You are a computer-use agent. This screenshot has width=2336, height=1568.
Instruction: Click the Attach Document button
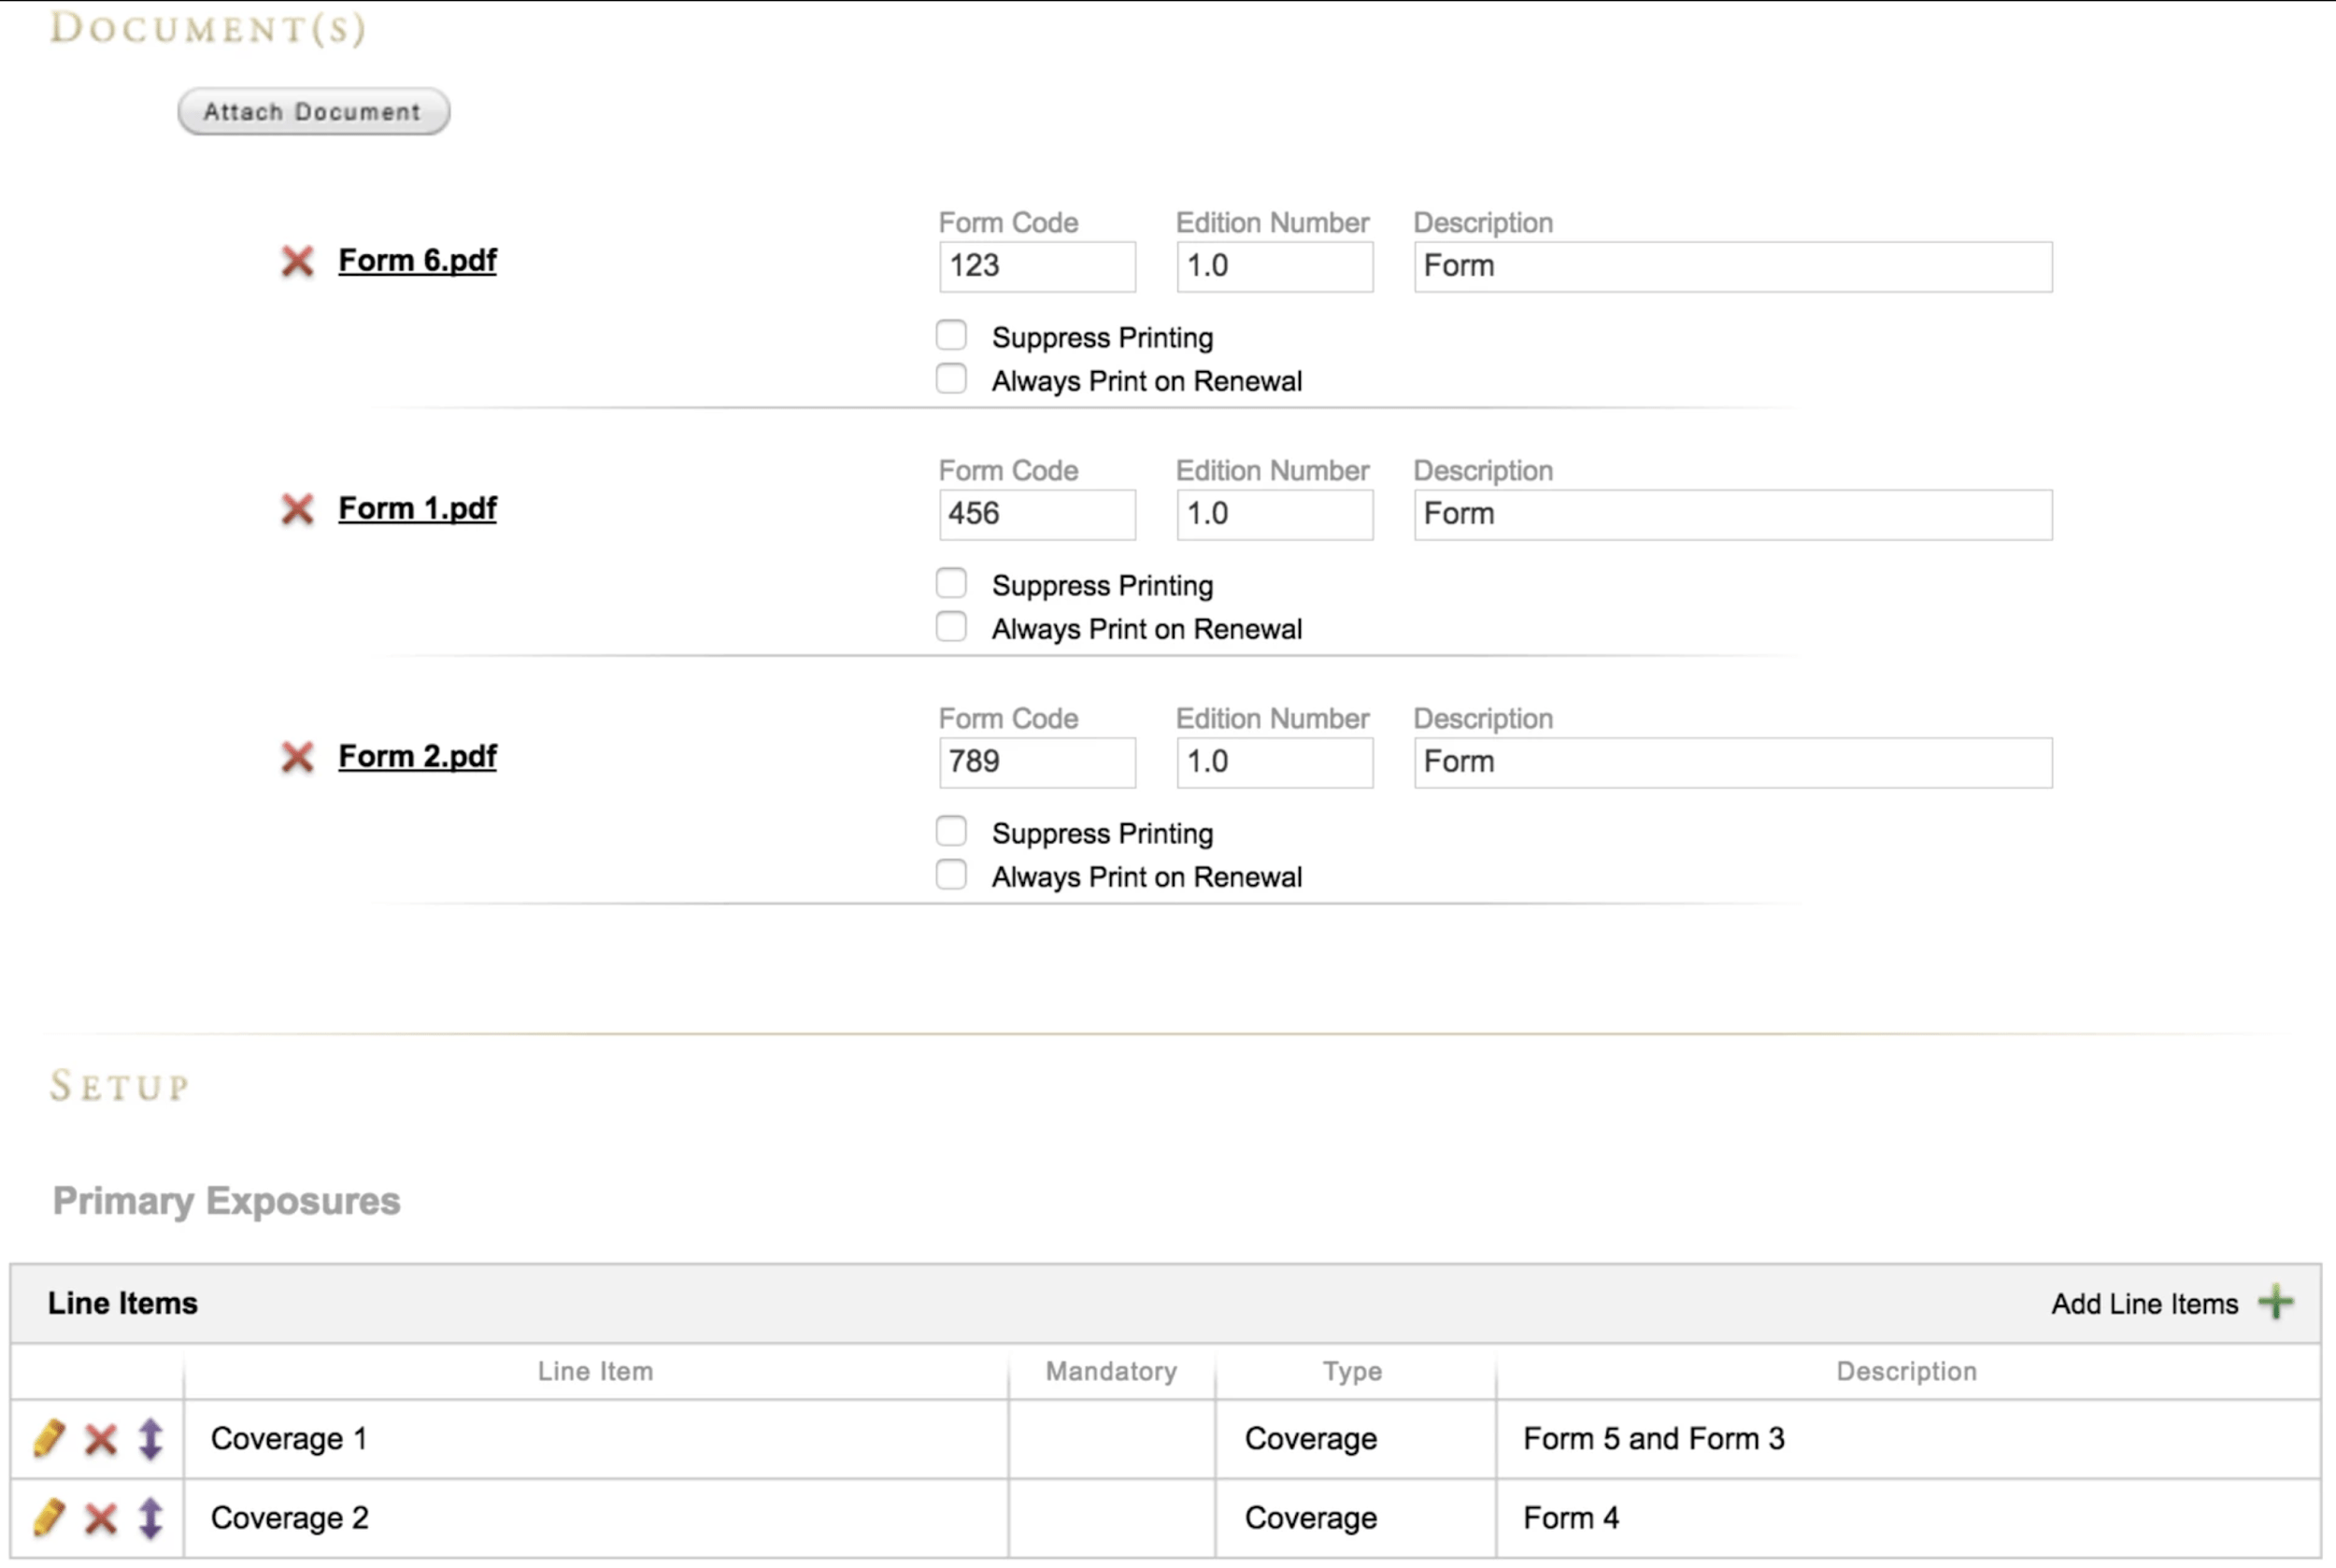tap(313, 111)
